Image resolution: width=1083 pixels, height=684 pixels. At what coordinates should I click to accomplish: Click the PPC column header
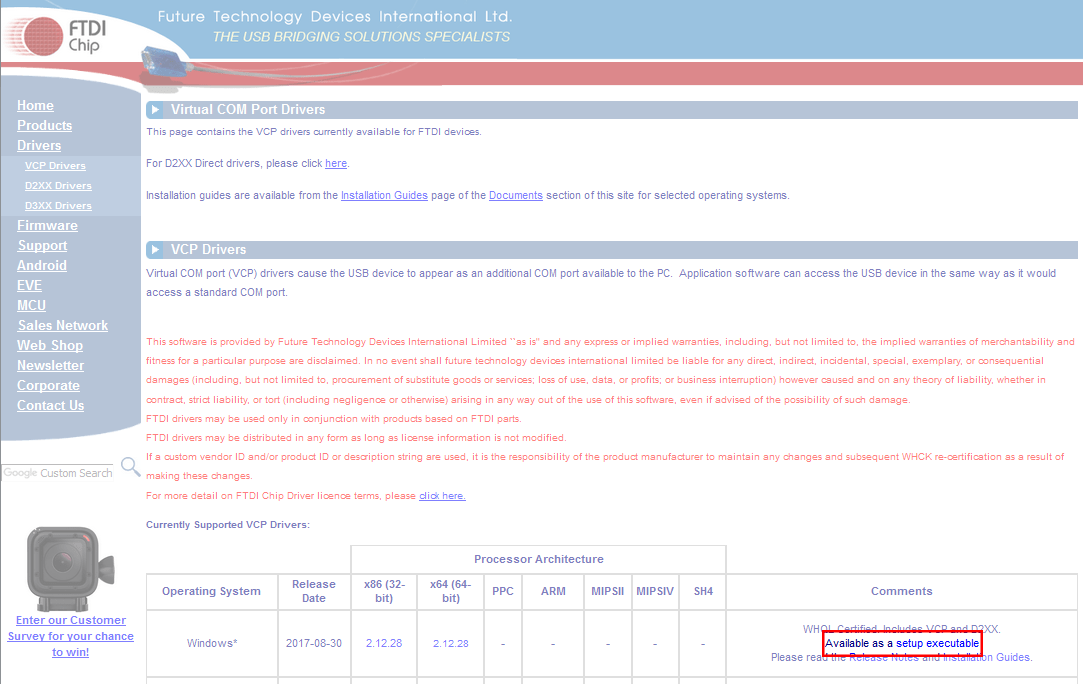pos(503,591)
